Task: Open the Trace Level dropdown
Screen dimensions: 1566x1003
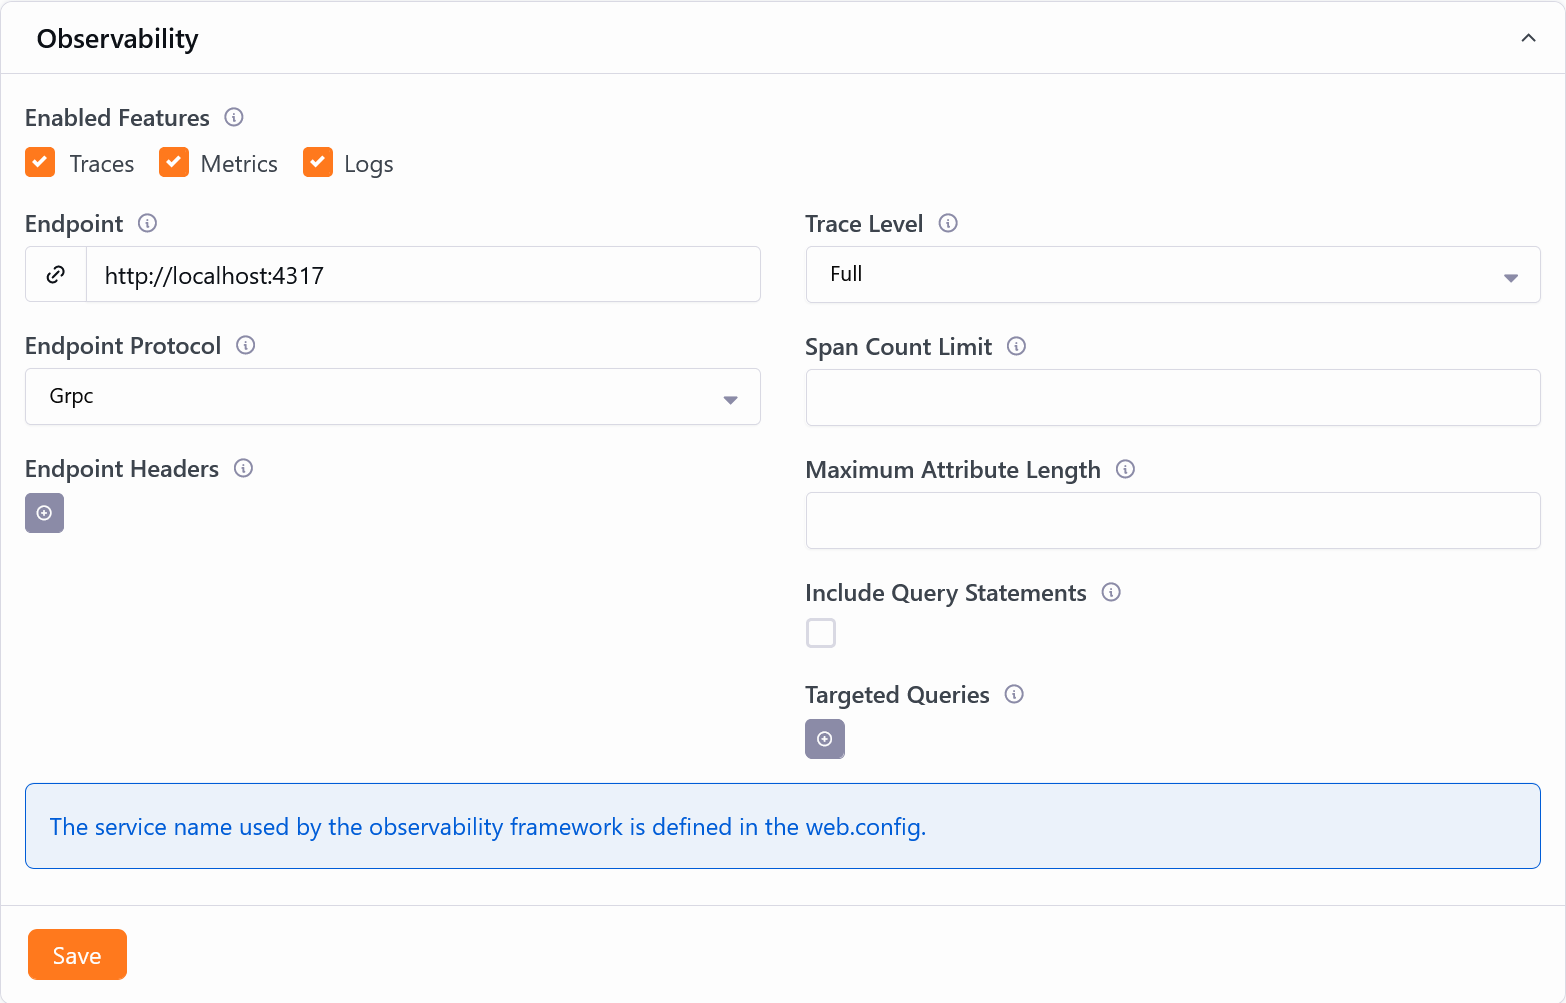Action: (1172, 275)
